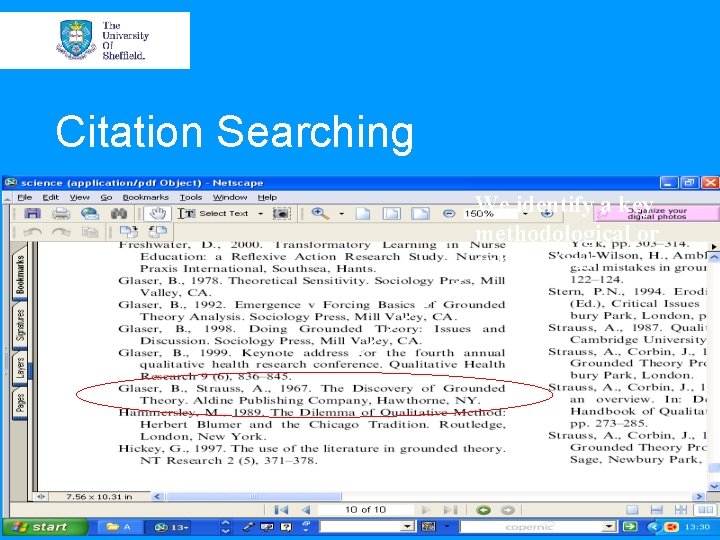The height and width of the screenshot is (540, 720).
Task: Open the Help menu
Action: tap(267, 197)
